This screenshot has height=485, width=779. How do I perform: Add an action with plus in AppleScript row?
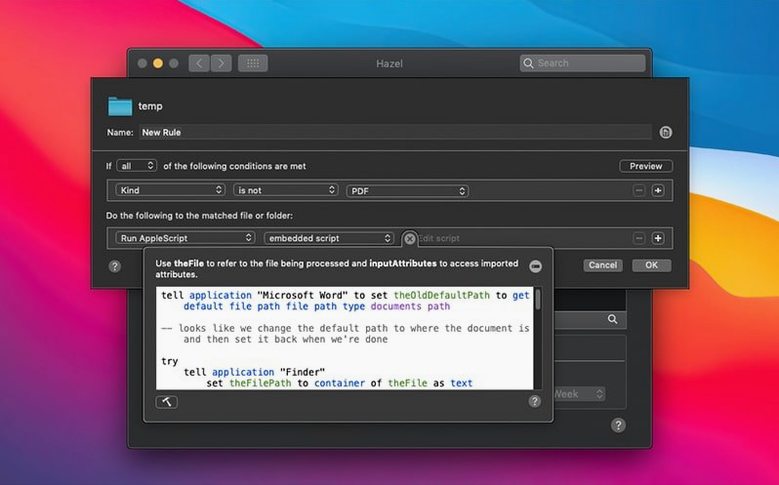point(658,239)
